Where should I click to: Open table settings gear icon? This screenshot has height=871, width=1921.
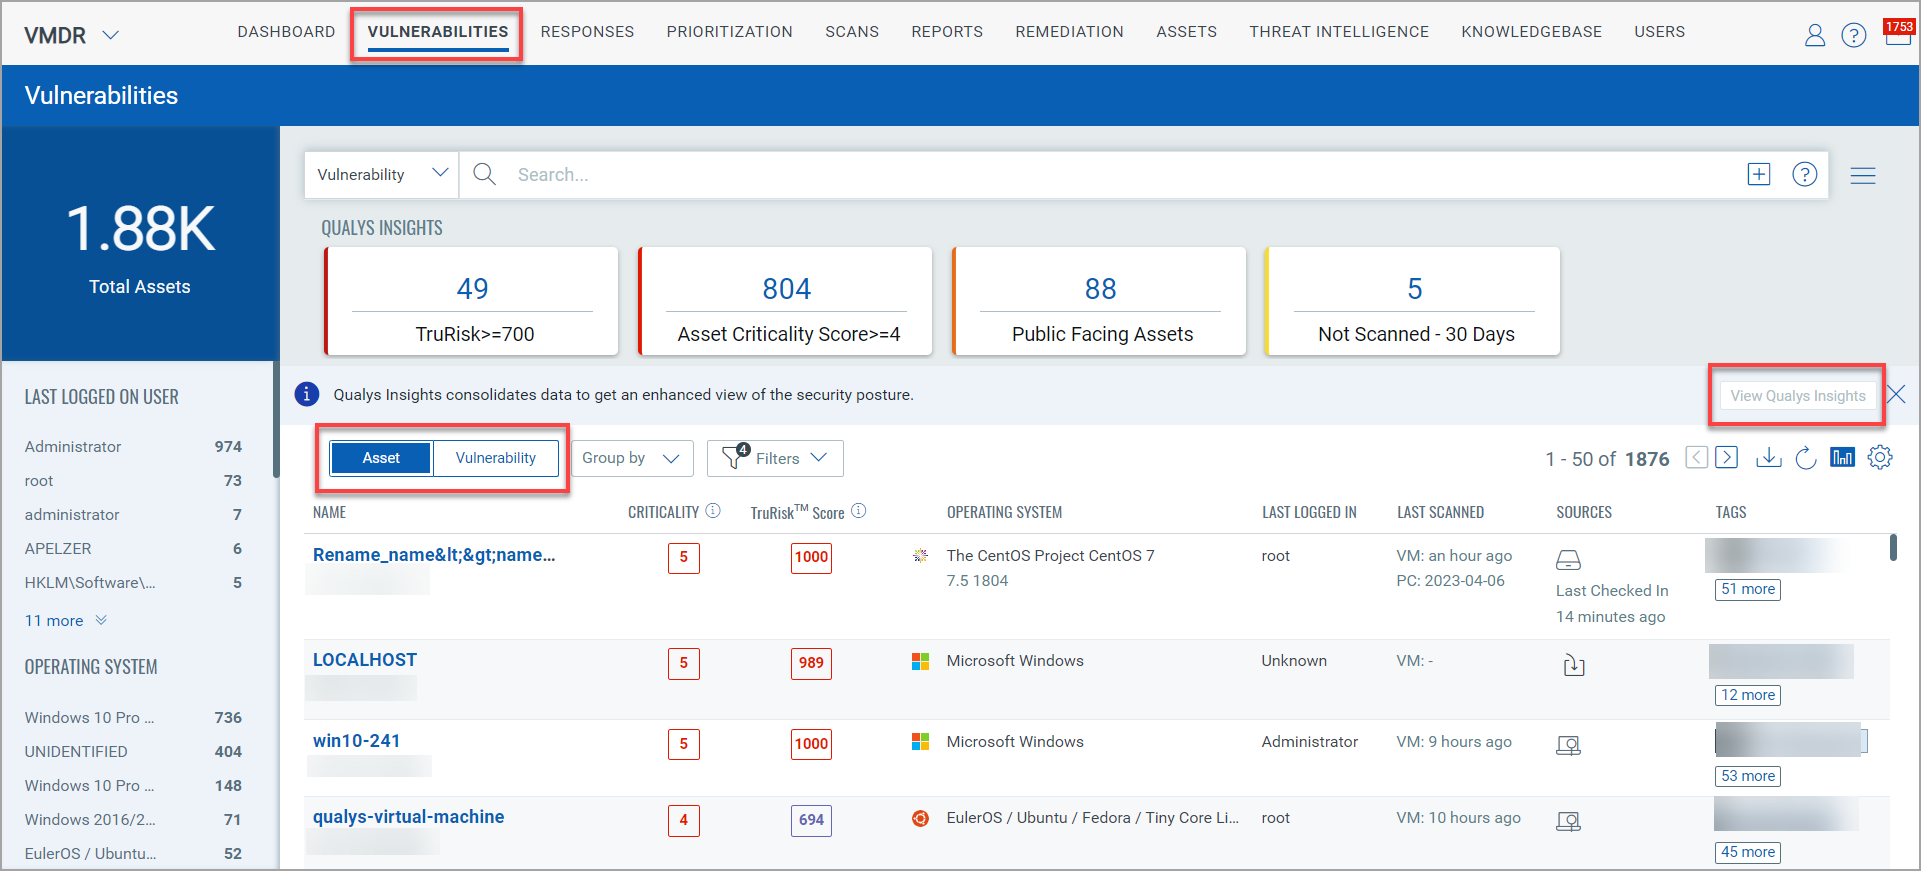(x=1880, y=457)
